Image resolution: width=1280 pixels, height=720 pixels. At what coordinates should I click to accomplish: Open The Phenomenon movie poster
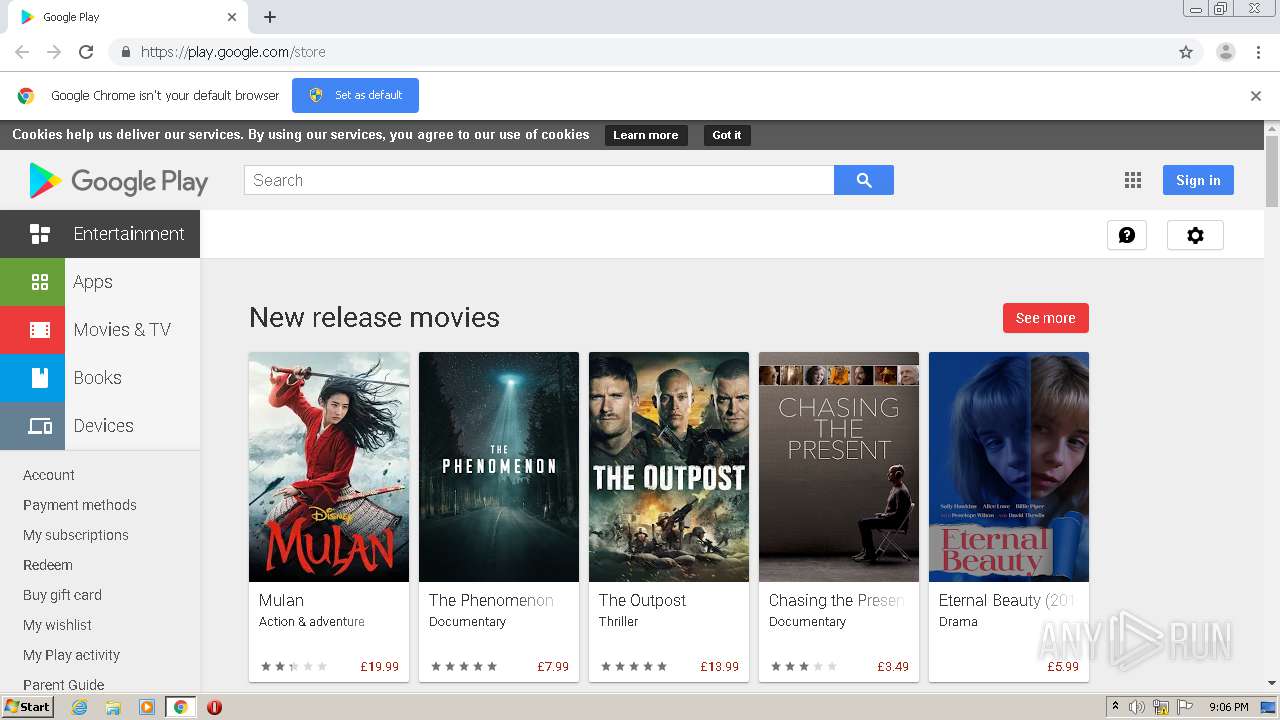point(499,467)
